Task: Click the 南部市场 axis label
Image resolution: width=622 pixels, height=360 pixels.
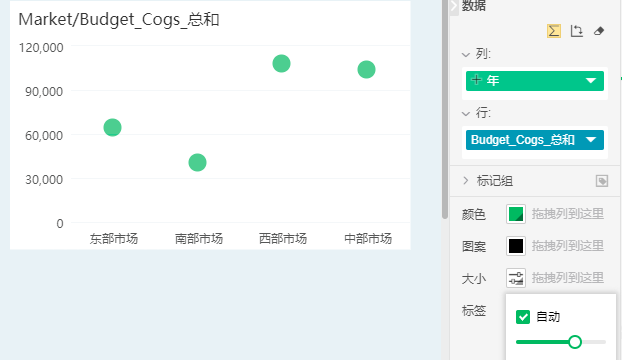Action: [x=199, y=239]
